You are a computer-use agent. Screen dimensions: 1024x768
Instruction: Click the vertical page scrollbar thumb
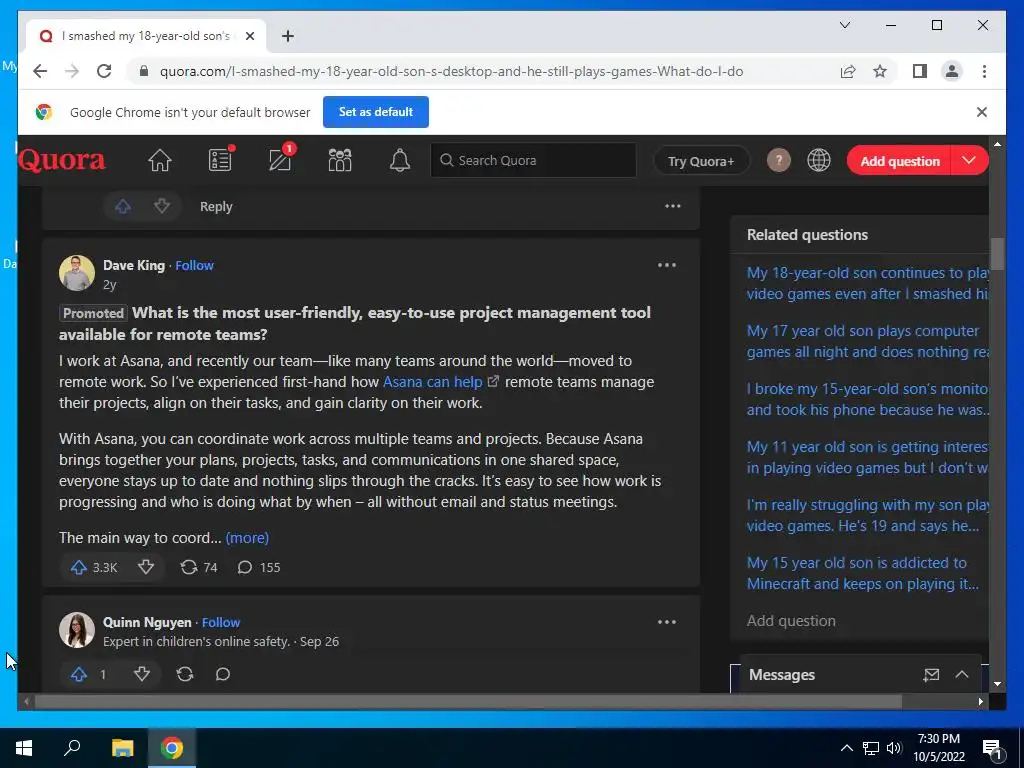(x=997, y=253)
